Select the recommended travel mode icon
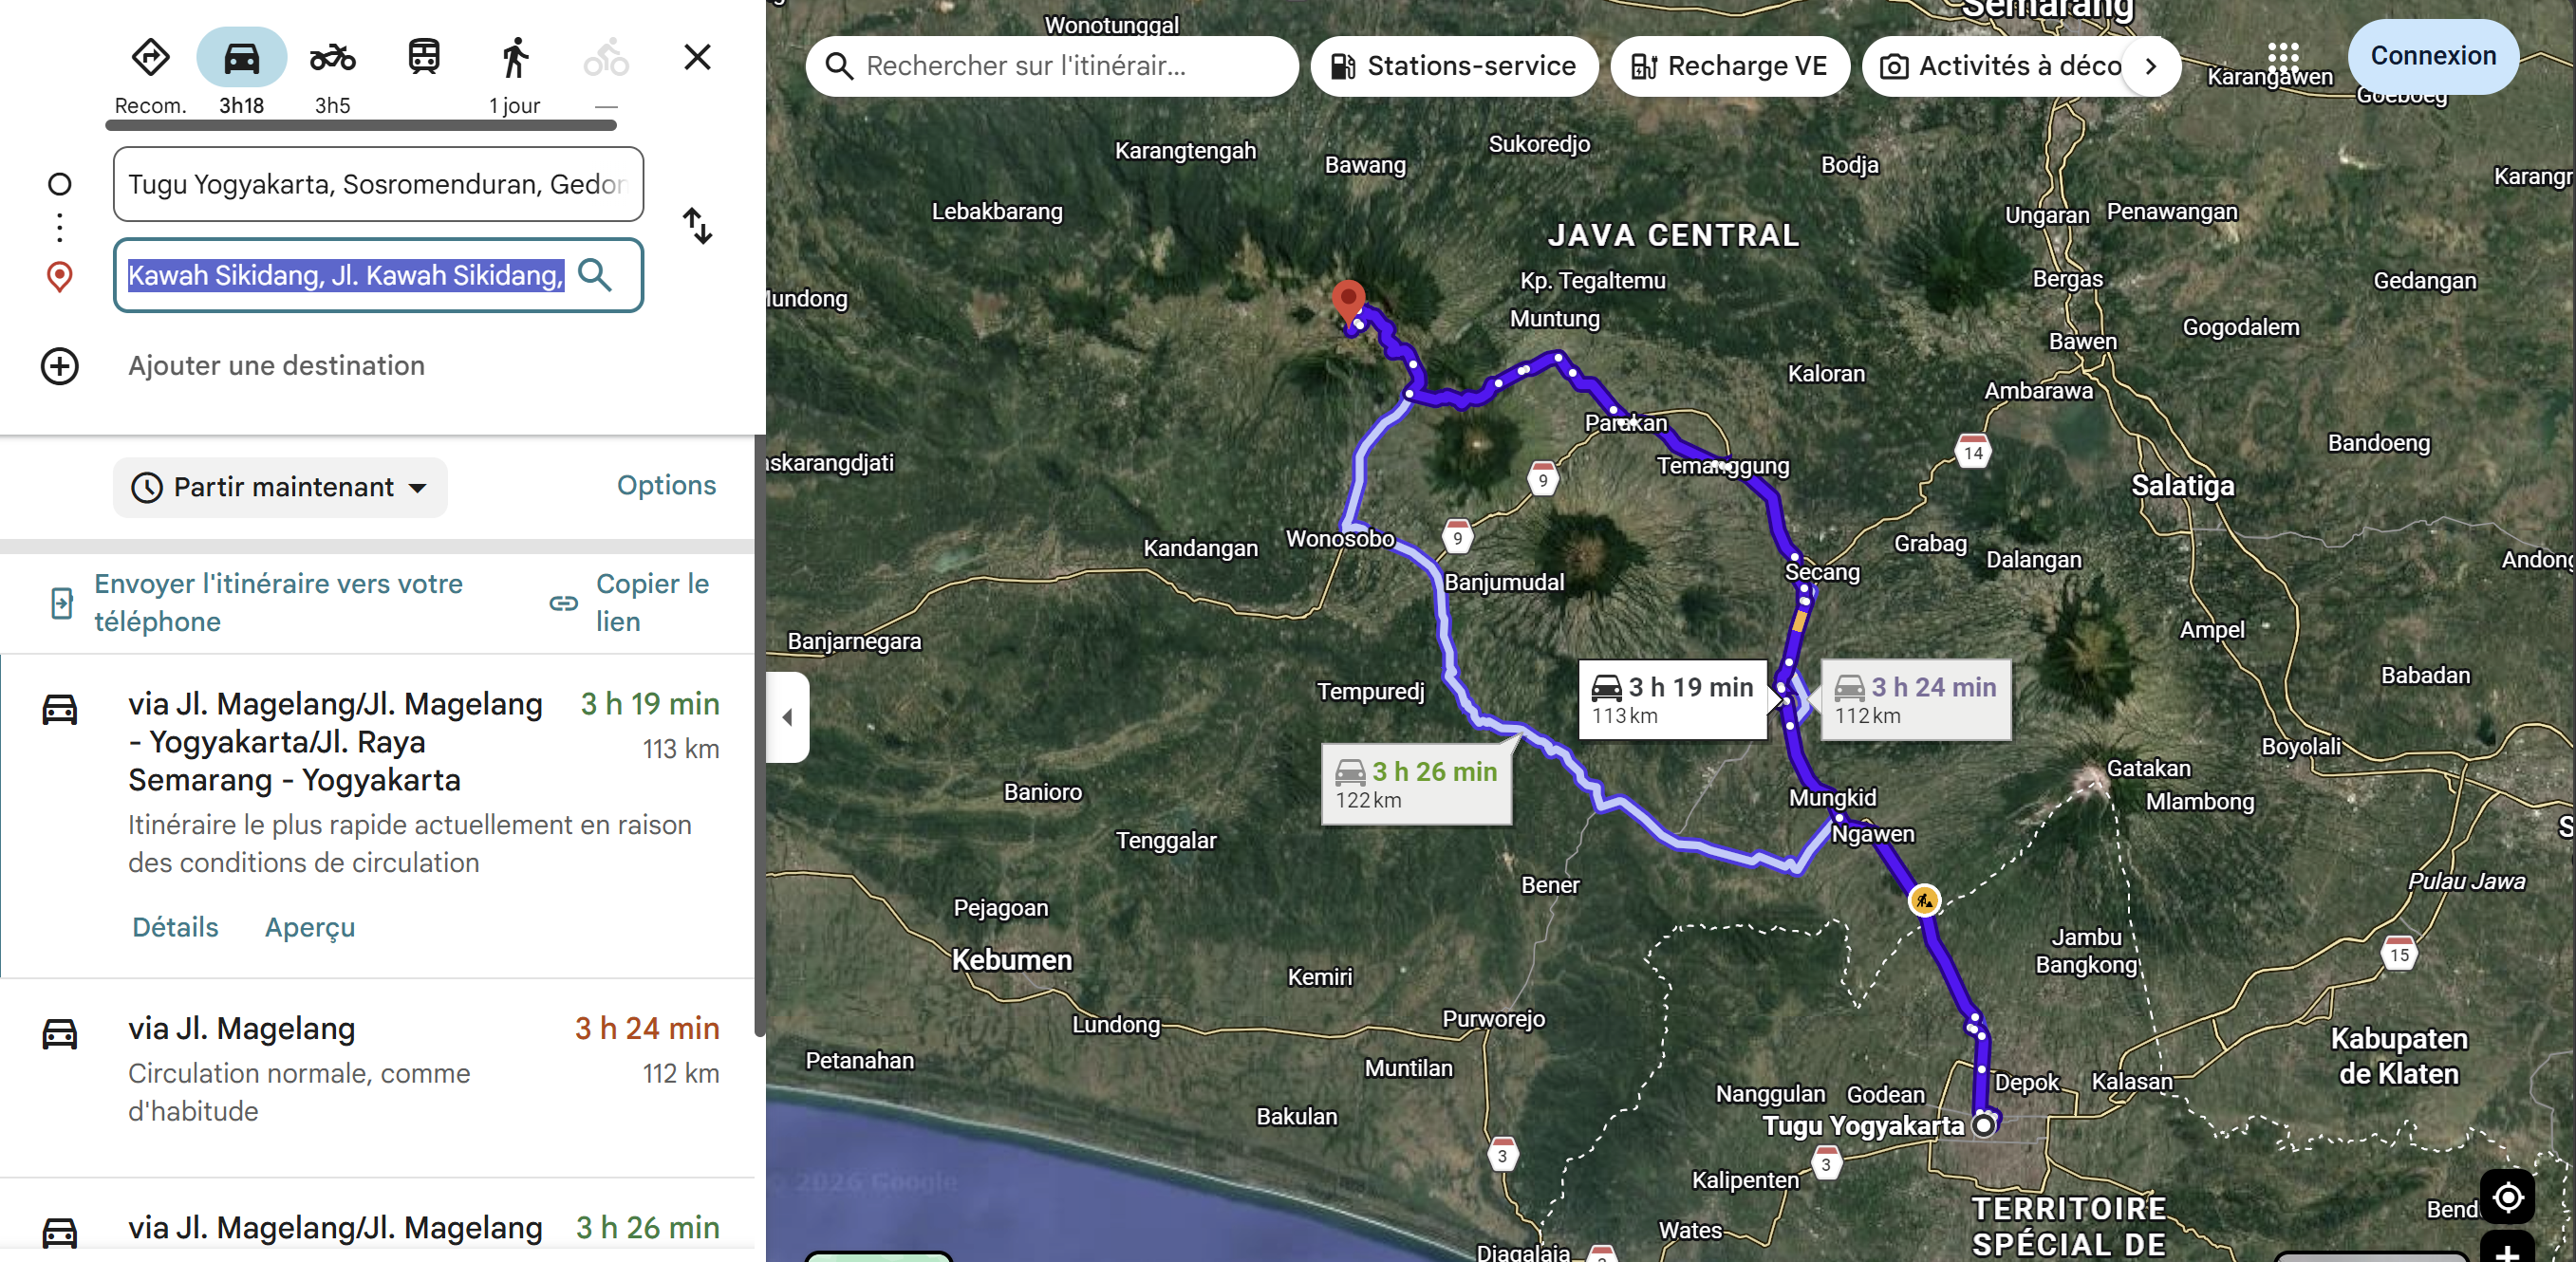Image resolution: width=2576 pixels, height=1262 pixels. coord(150,57)
